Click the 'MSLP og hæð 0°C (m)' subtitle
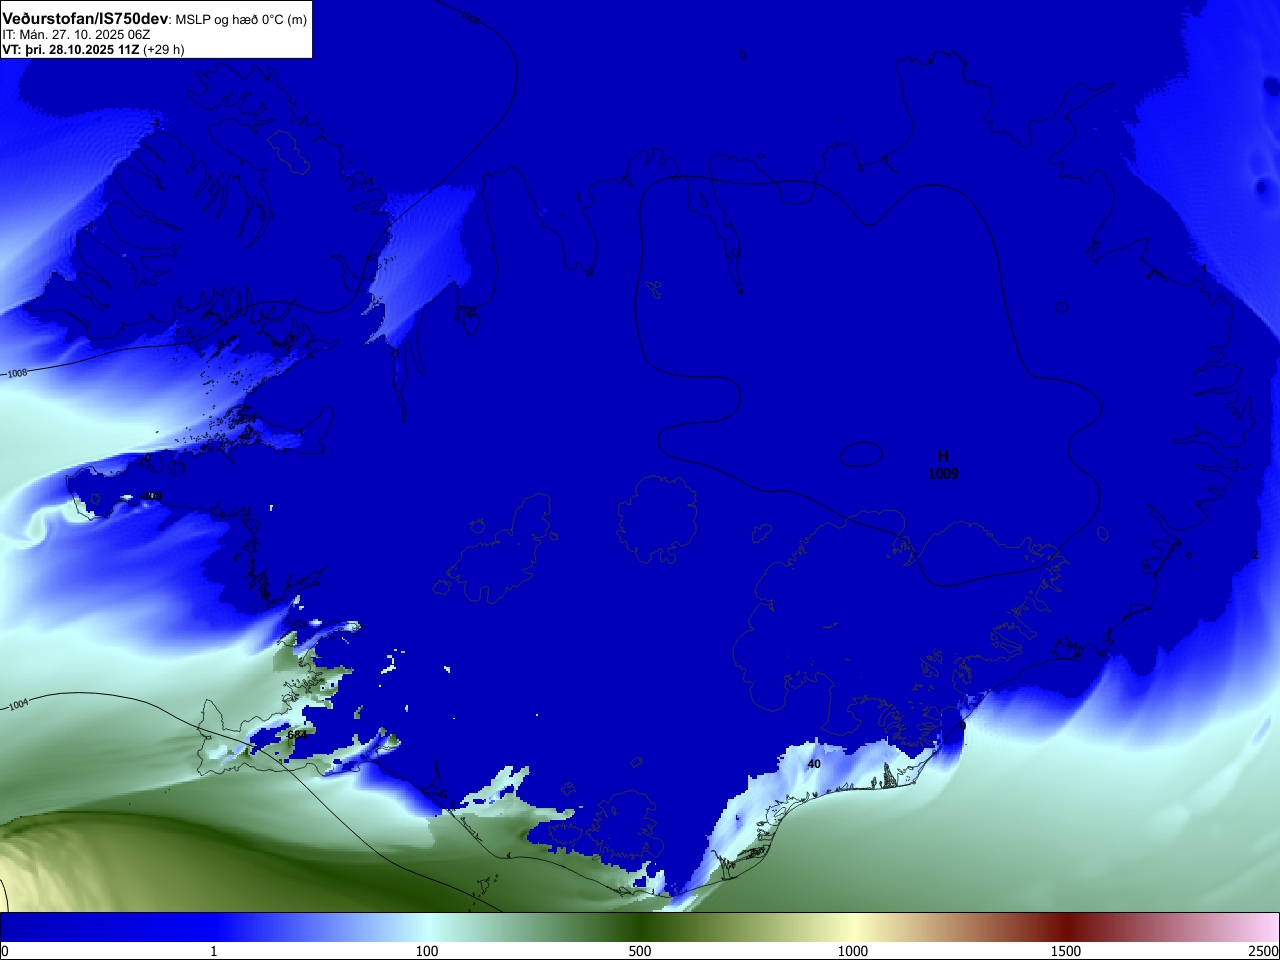This screenshot has height=960, width=1280. tap(241, 20)
